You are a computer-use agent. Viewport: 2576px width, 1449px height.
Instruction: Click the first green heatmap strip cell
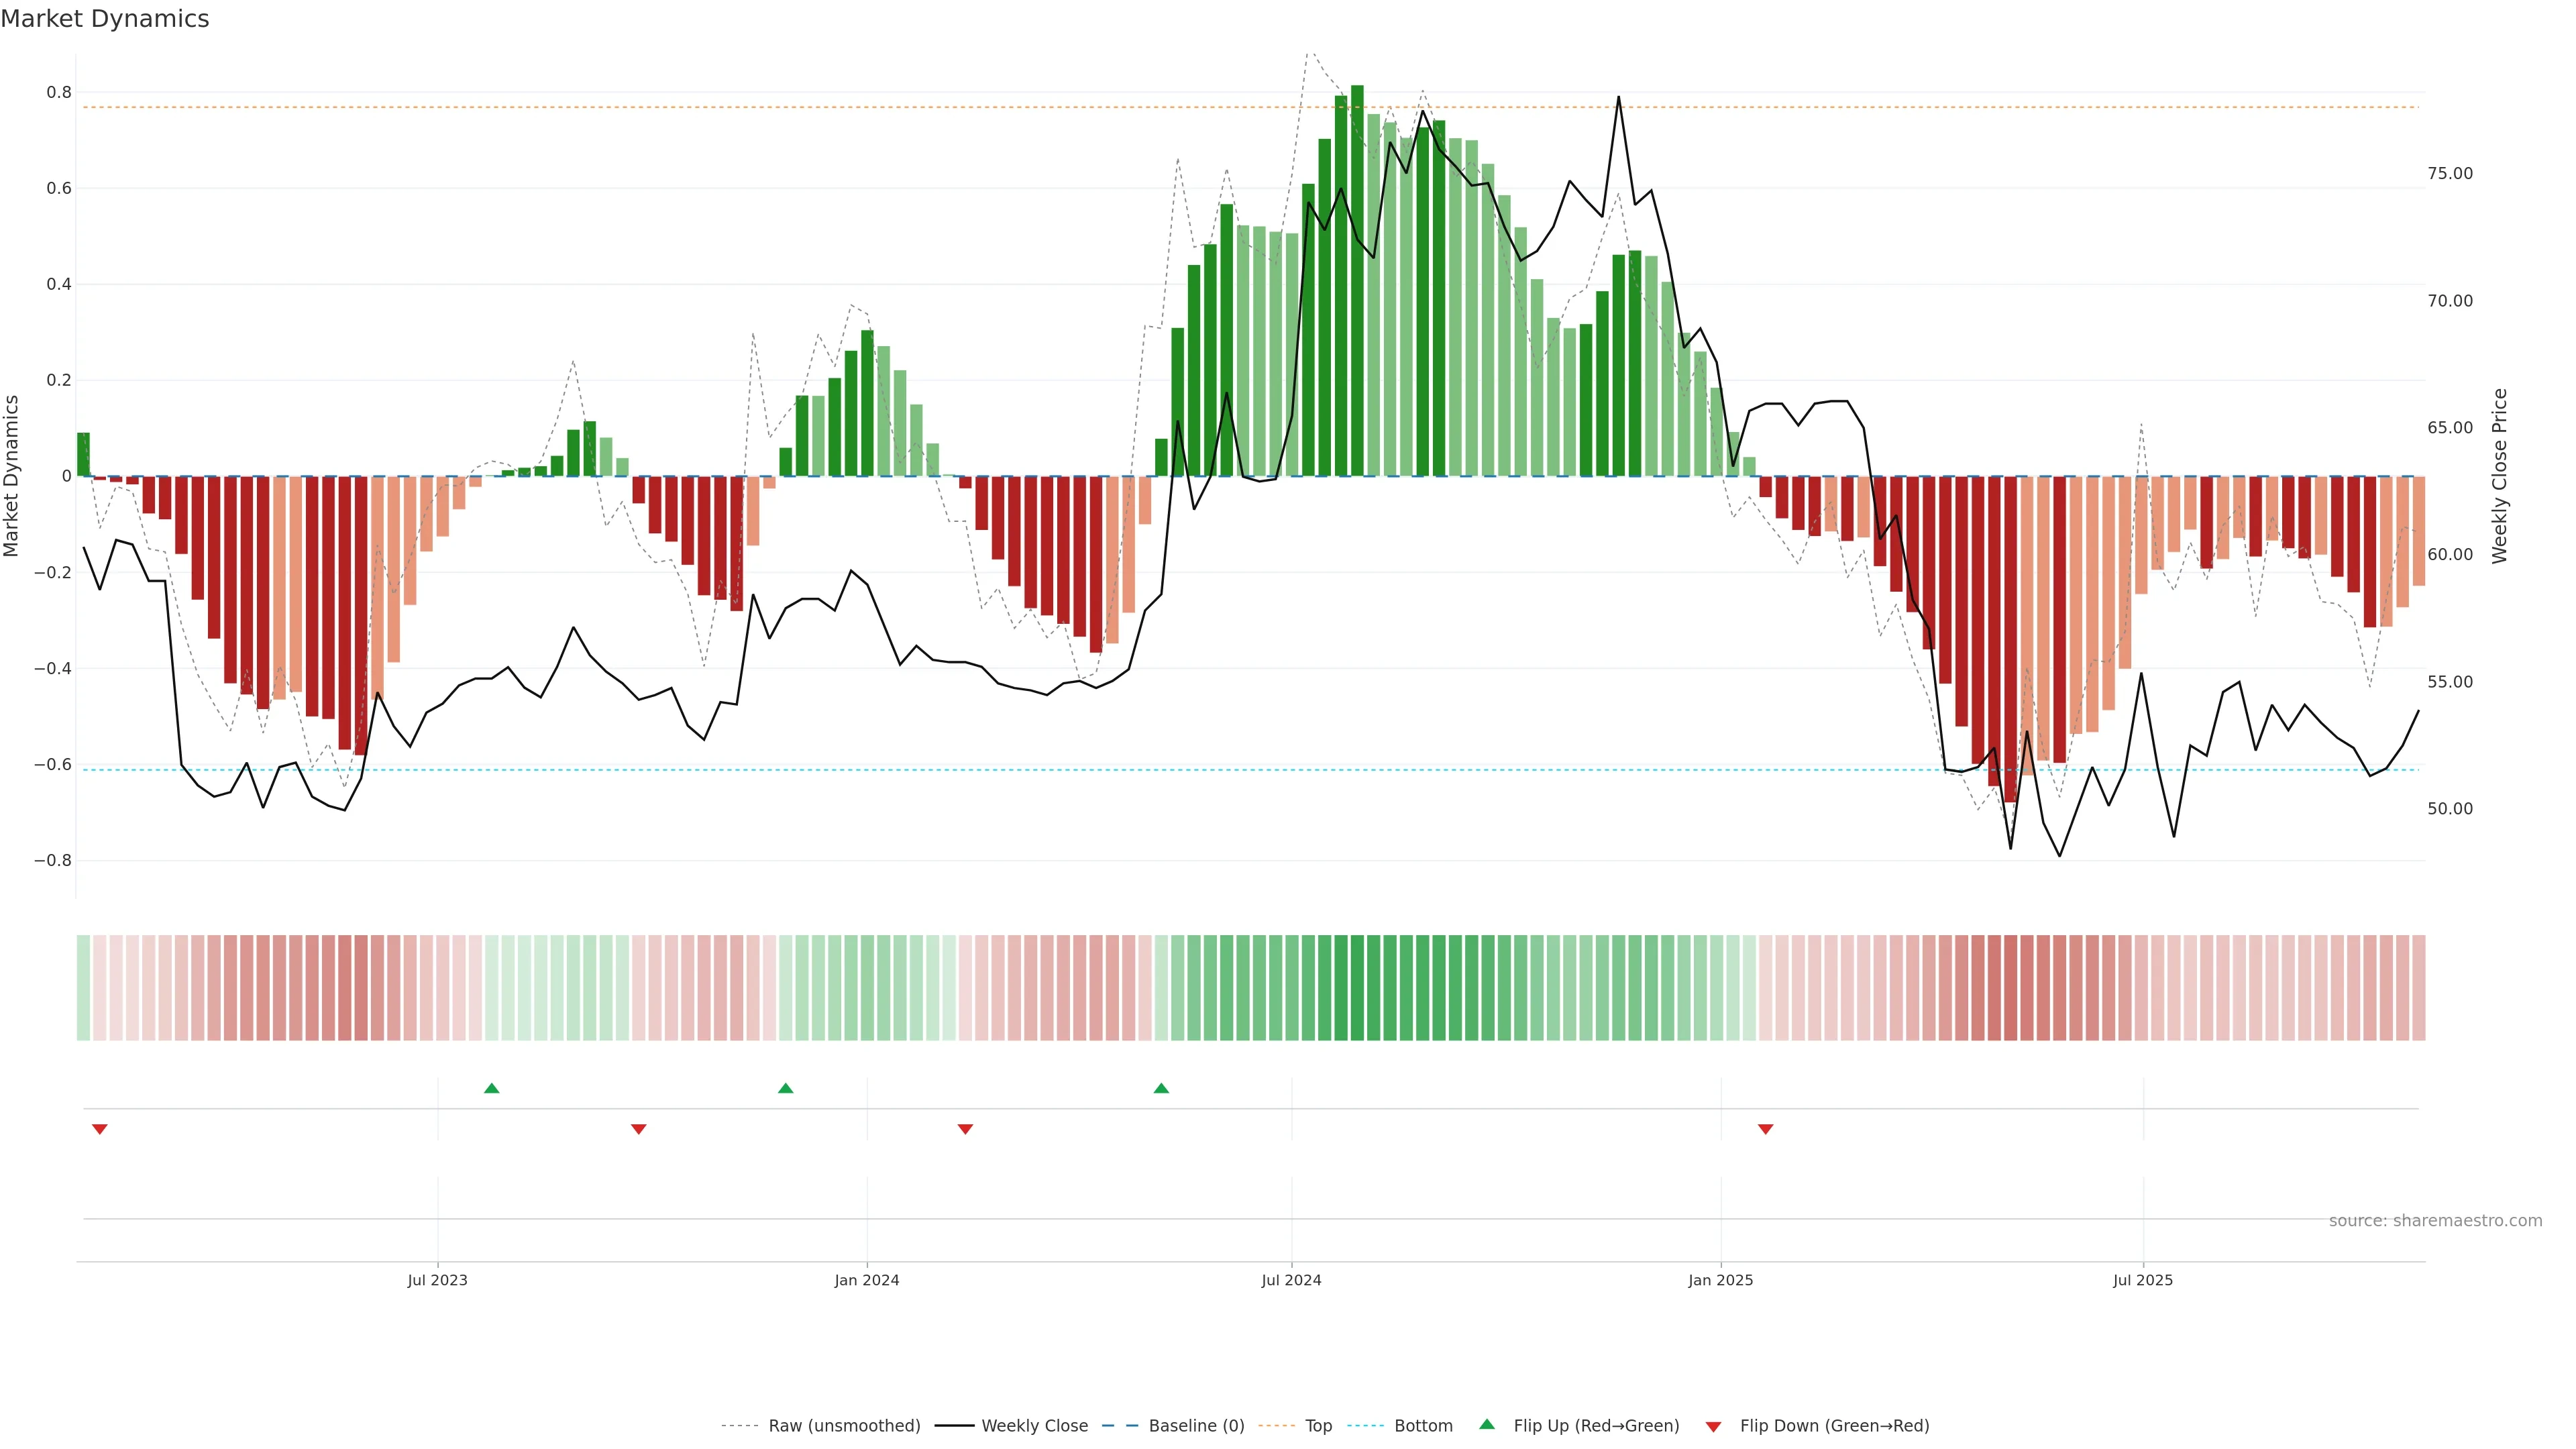(x=83, y=988)
